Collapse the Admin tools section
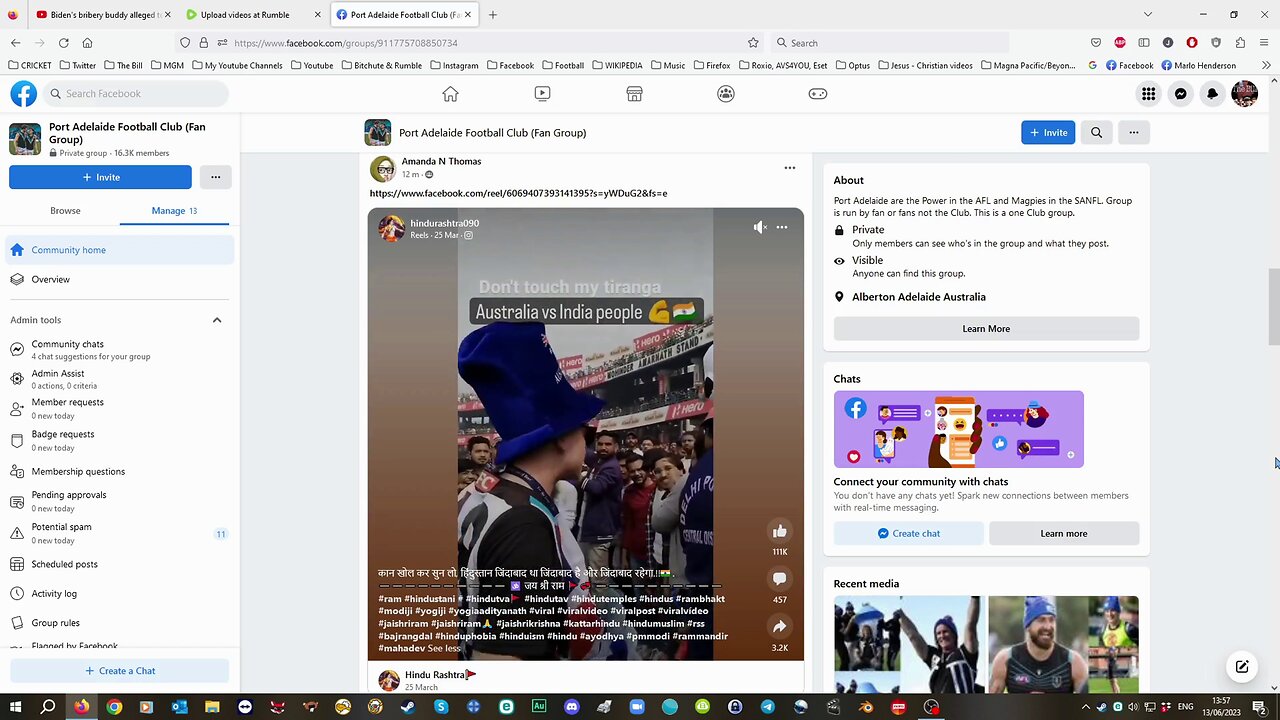 (217, 320)
